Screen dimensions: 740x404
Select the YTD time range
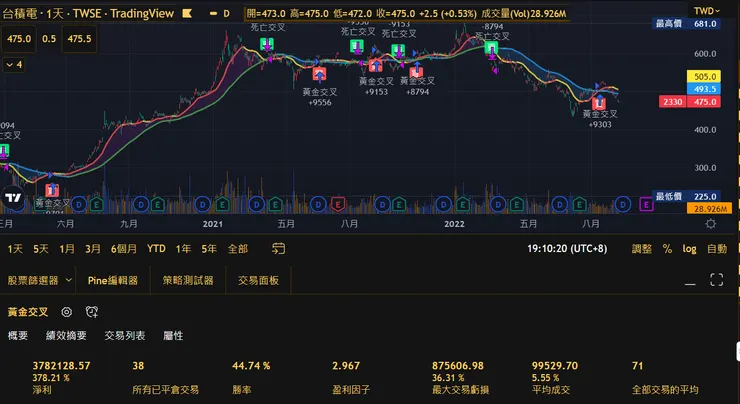coord(156,248)
